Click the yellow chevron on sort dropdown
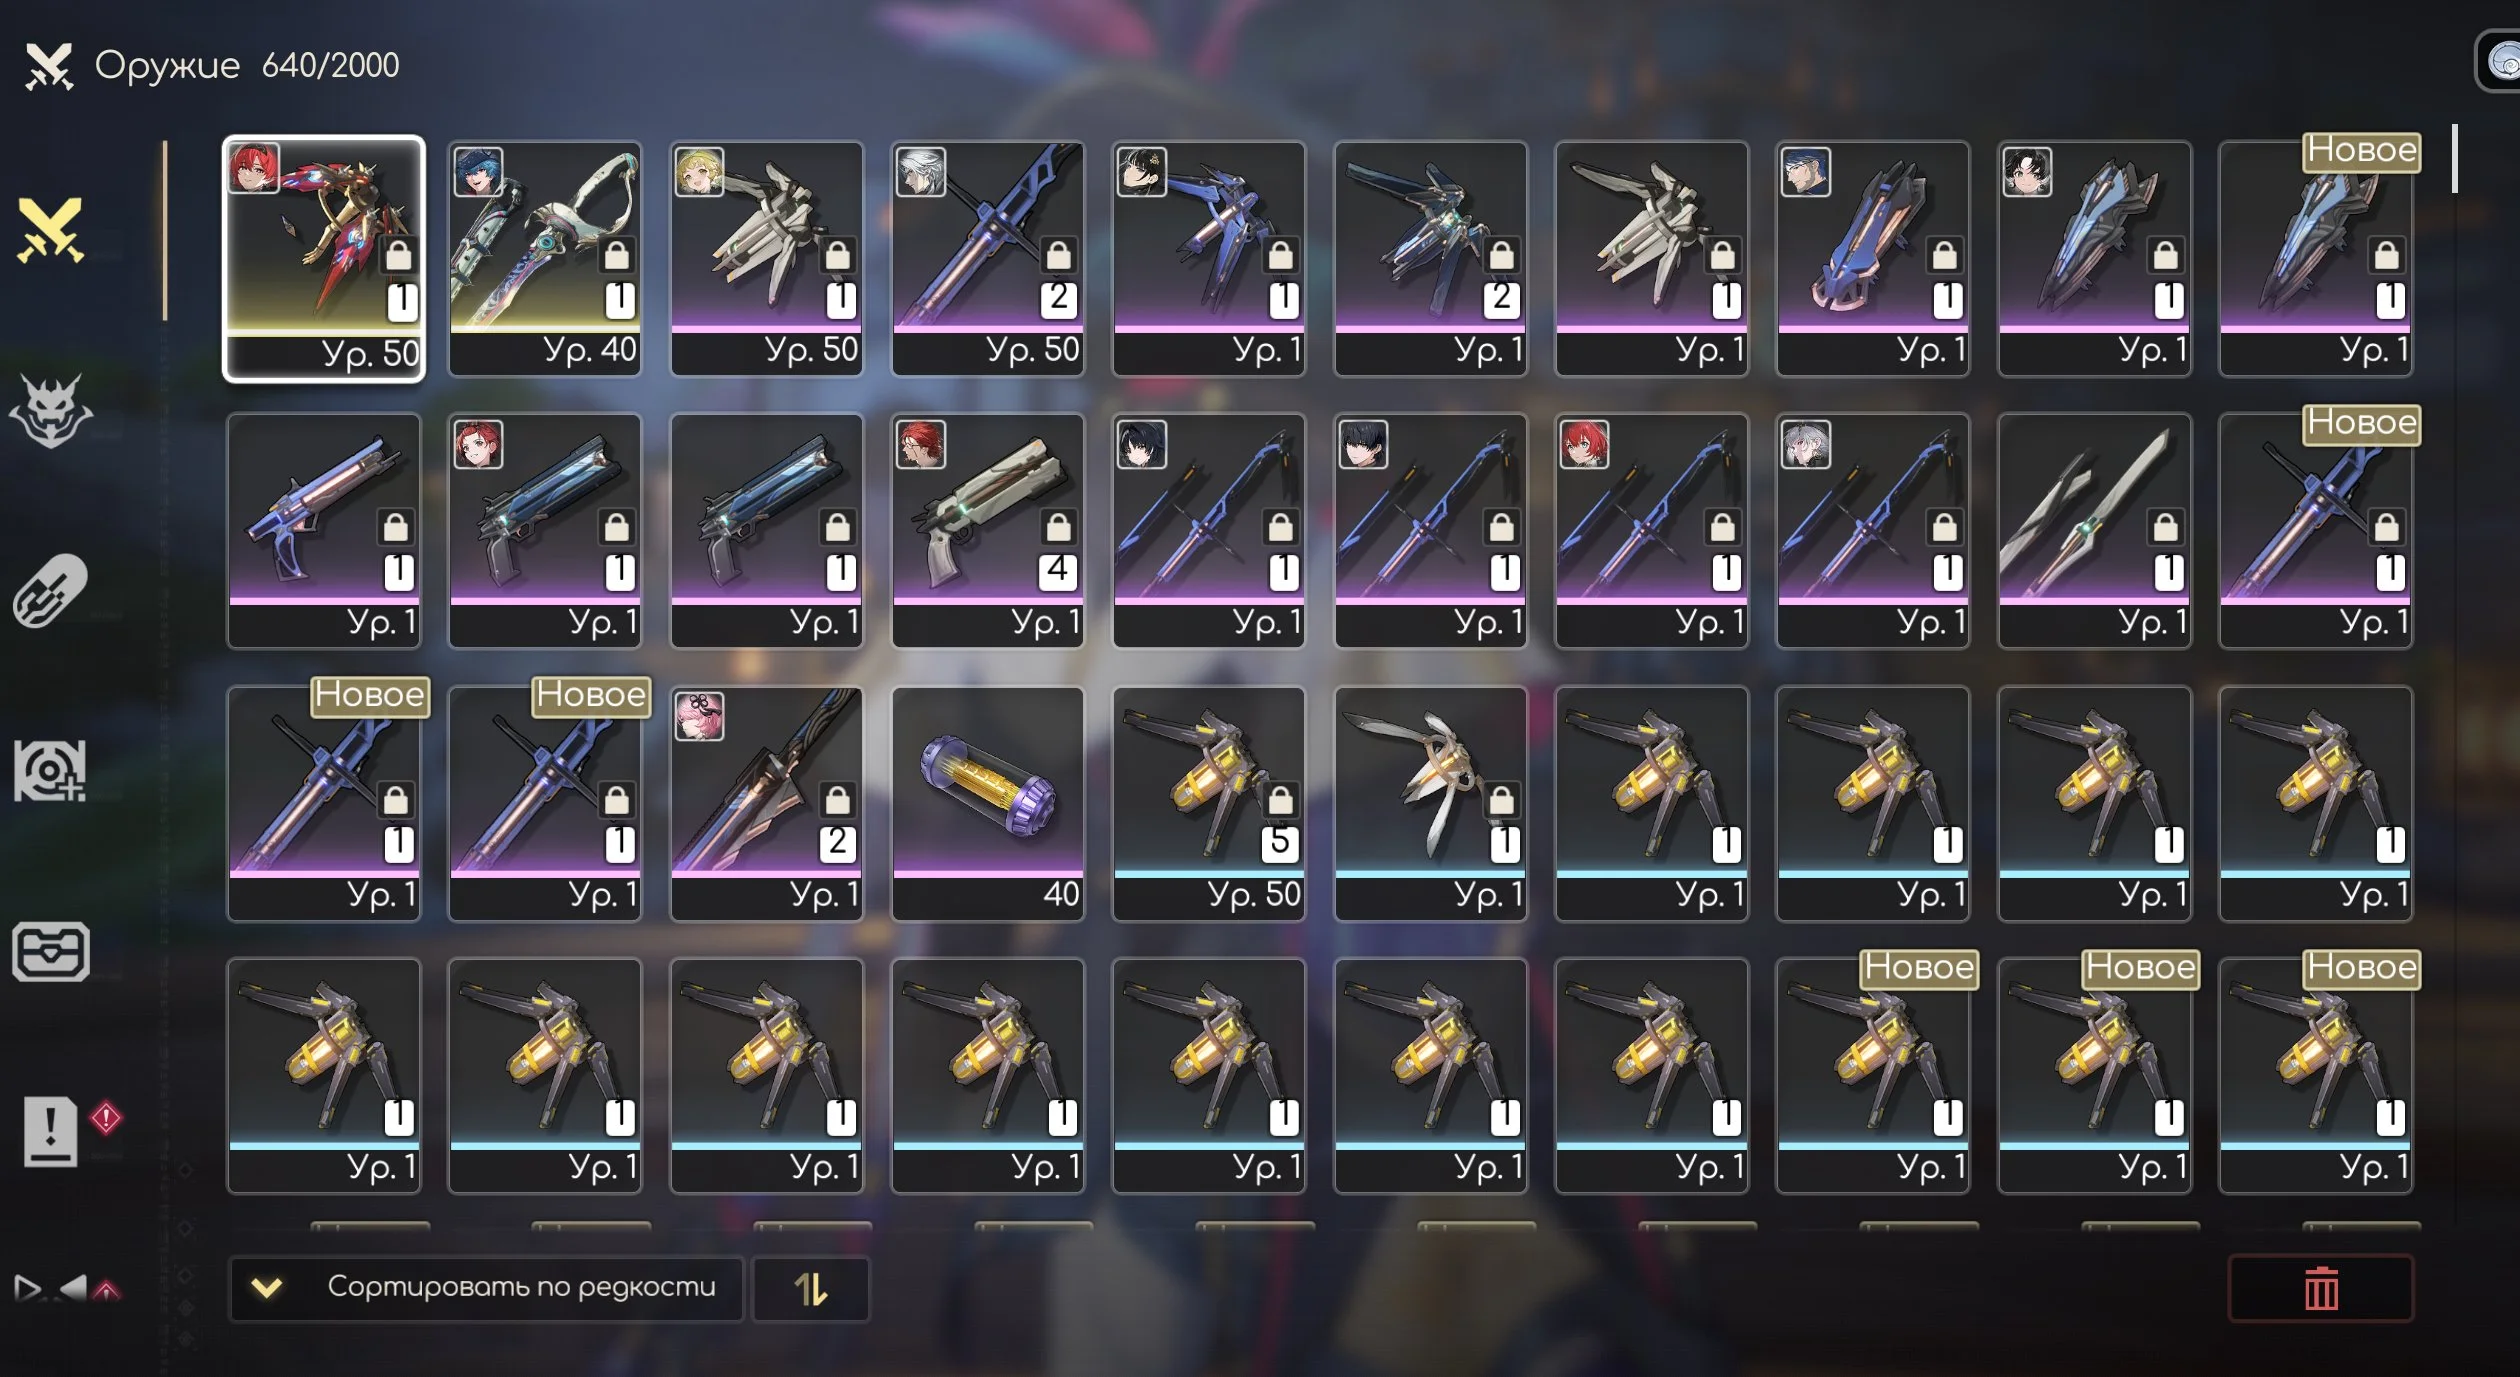The image size is (2520, 1377). (x=266, y=1288)
